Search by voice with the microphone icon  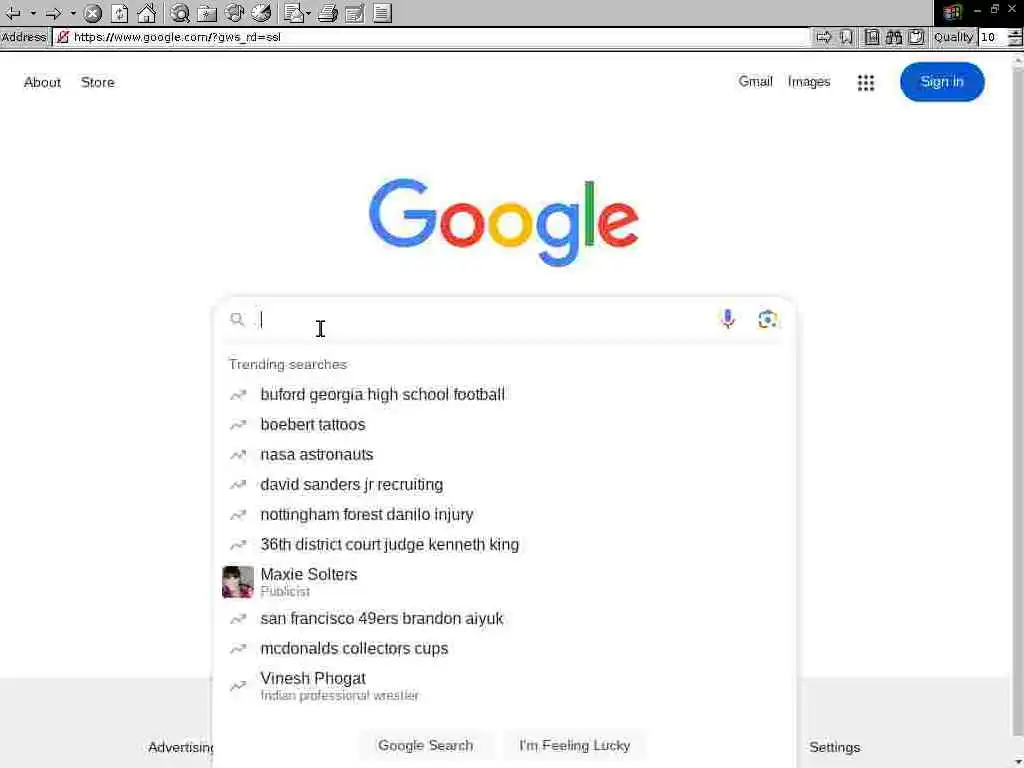(x=728, y=319)
